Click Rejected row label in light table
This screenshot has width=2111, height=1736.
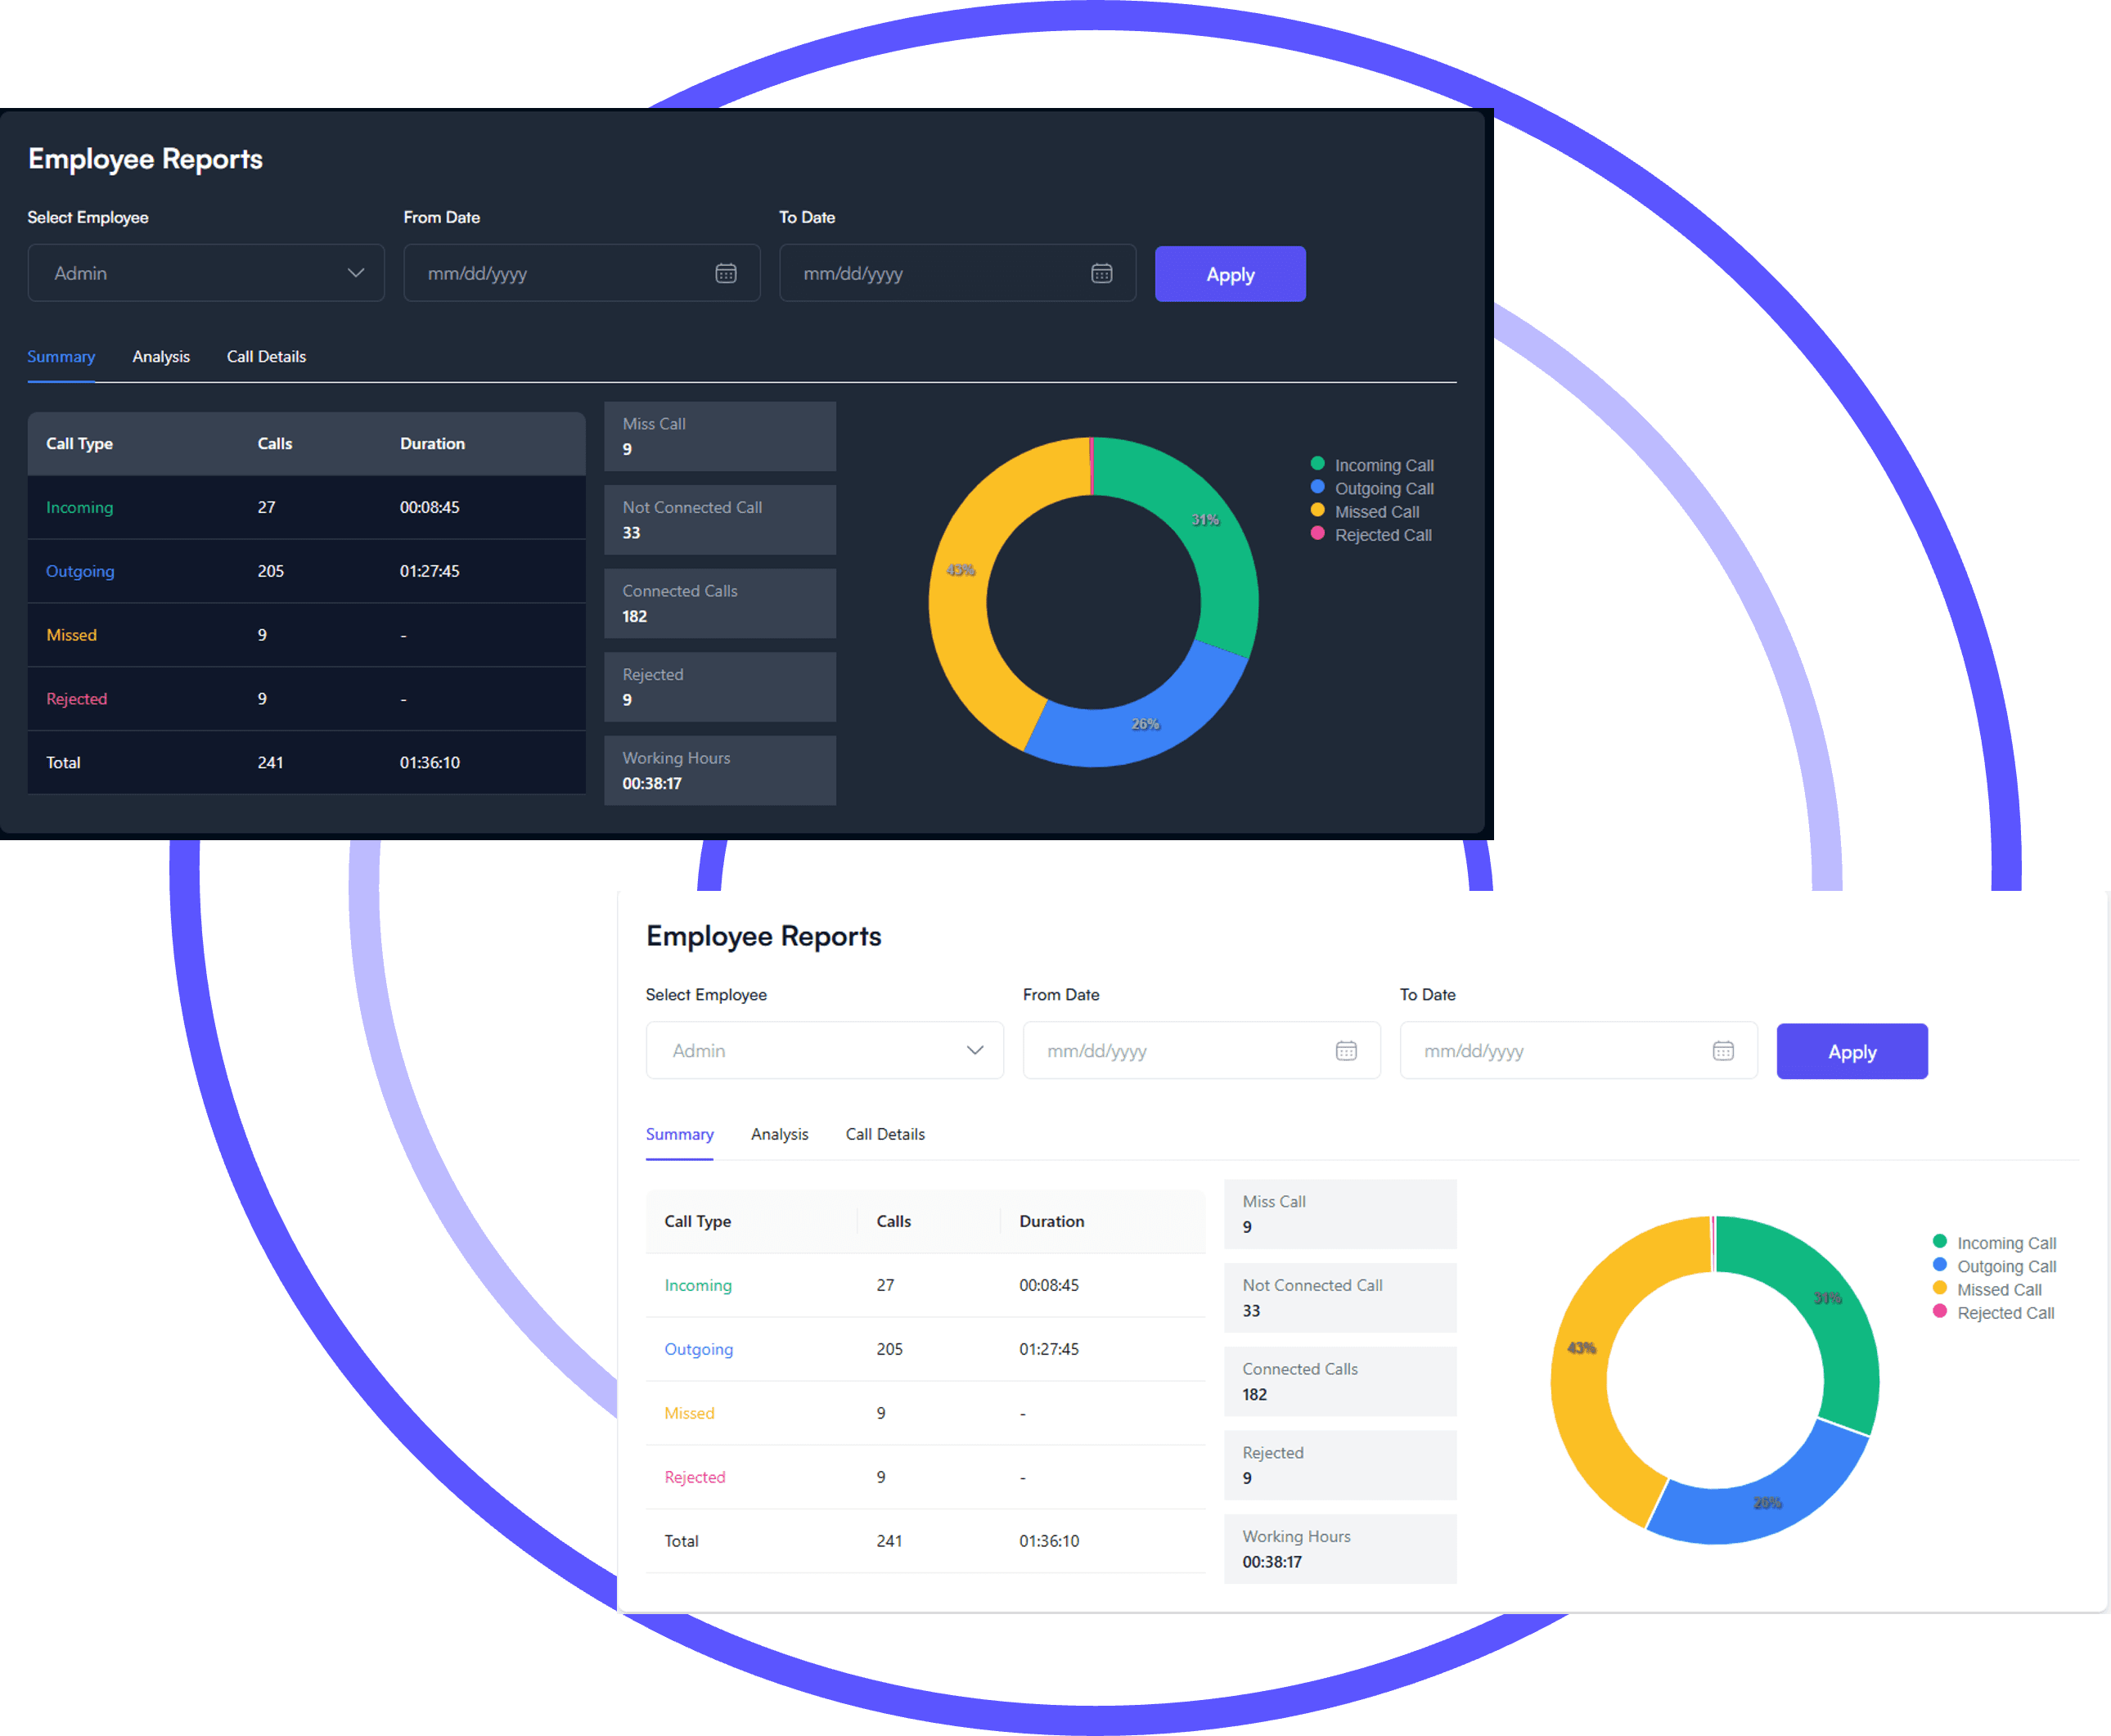pyautogui.click(x=695, y=1477)
